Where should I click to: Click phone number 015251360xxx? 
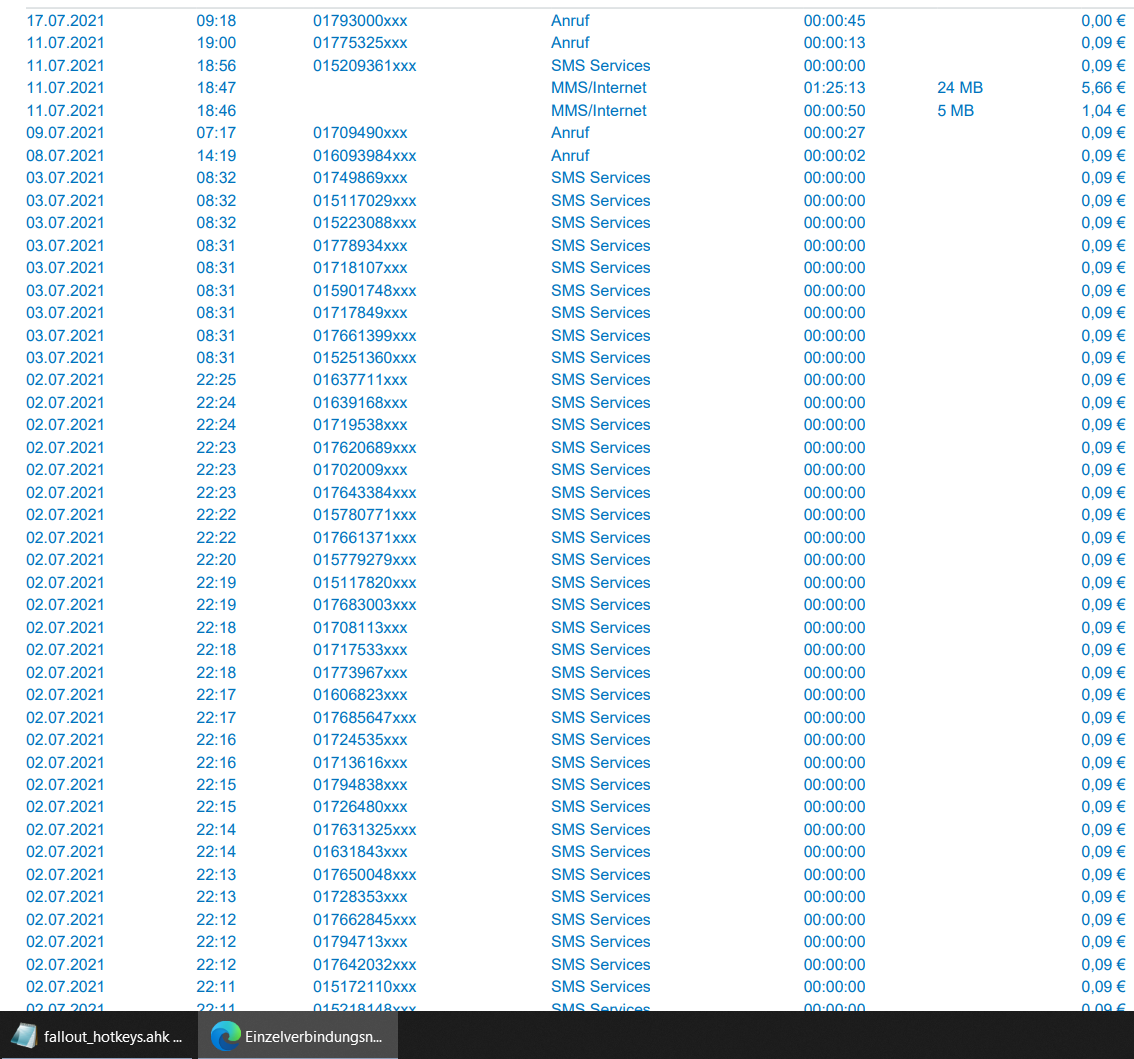364,357
